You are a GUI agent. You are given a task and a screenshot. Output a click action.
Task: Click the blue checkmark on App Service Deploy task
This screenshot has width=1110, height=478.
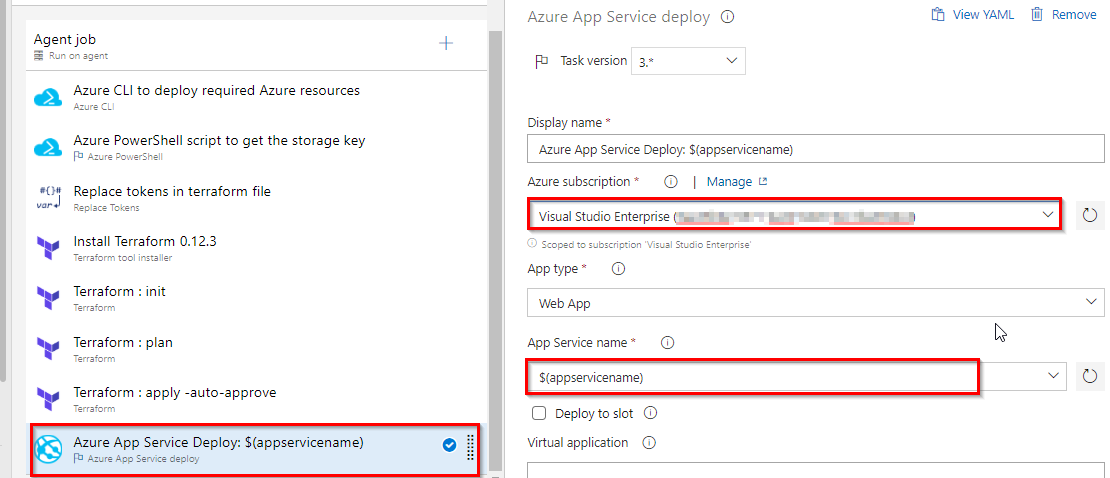point(449,445)
